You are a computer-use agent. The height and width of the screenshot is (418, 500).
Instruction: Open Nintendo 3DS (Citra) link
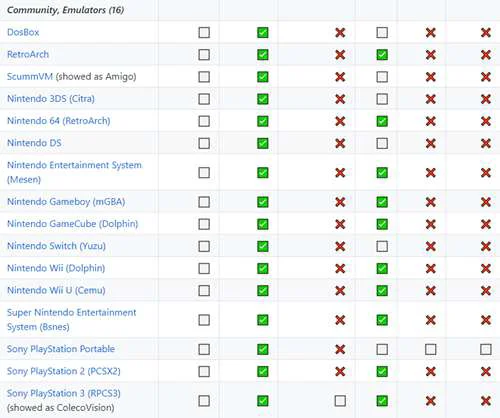coord(51,99)
